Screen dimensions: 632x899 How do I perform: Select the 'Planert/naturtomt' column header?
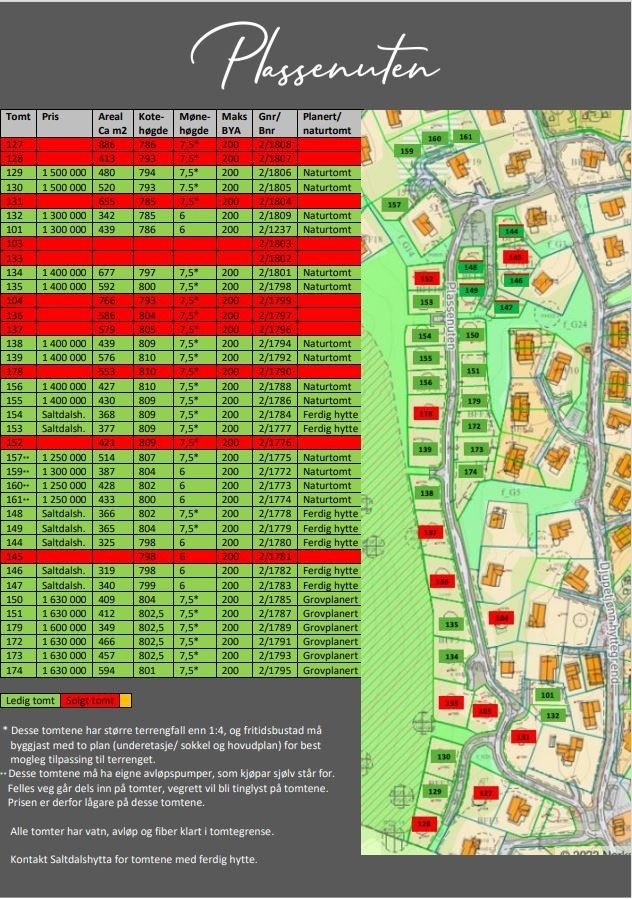coord(329,123)
